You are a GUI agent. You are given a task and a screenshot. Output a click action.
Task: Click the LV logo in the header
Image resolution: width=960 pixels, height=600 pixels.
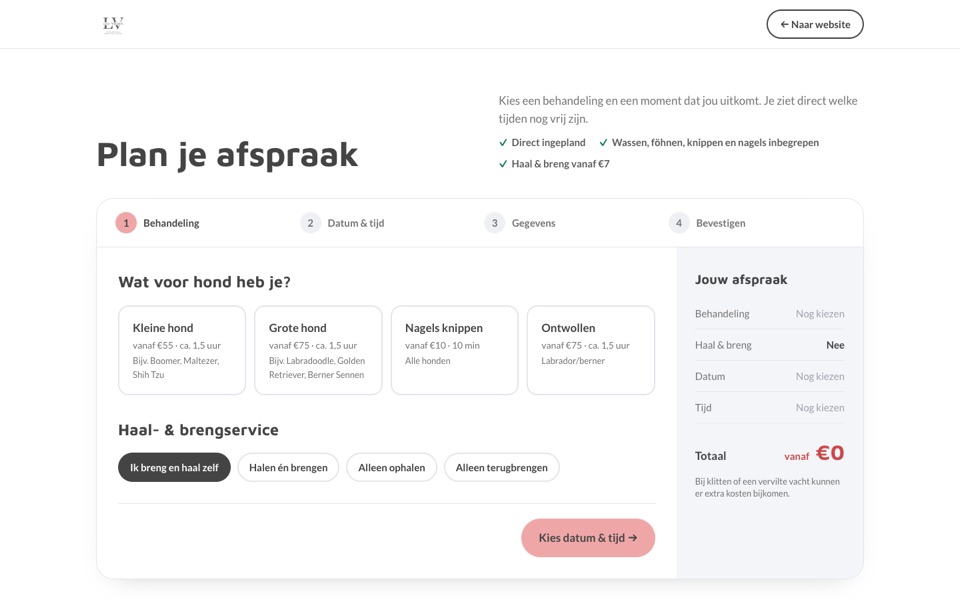coord(113,24)
